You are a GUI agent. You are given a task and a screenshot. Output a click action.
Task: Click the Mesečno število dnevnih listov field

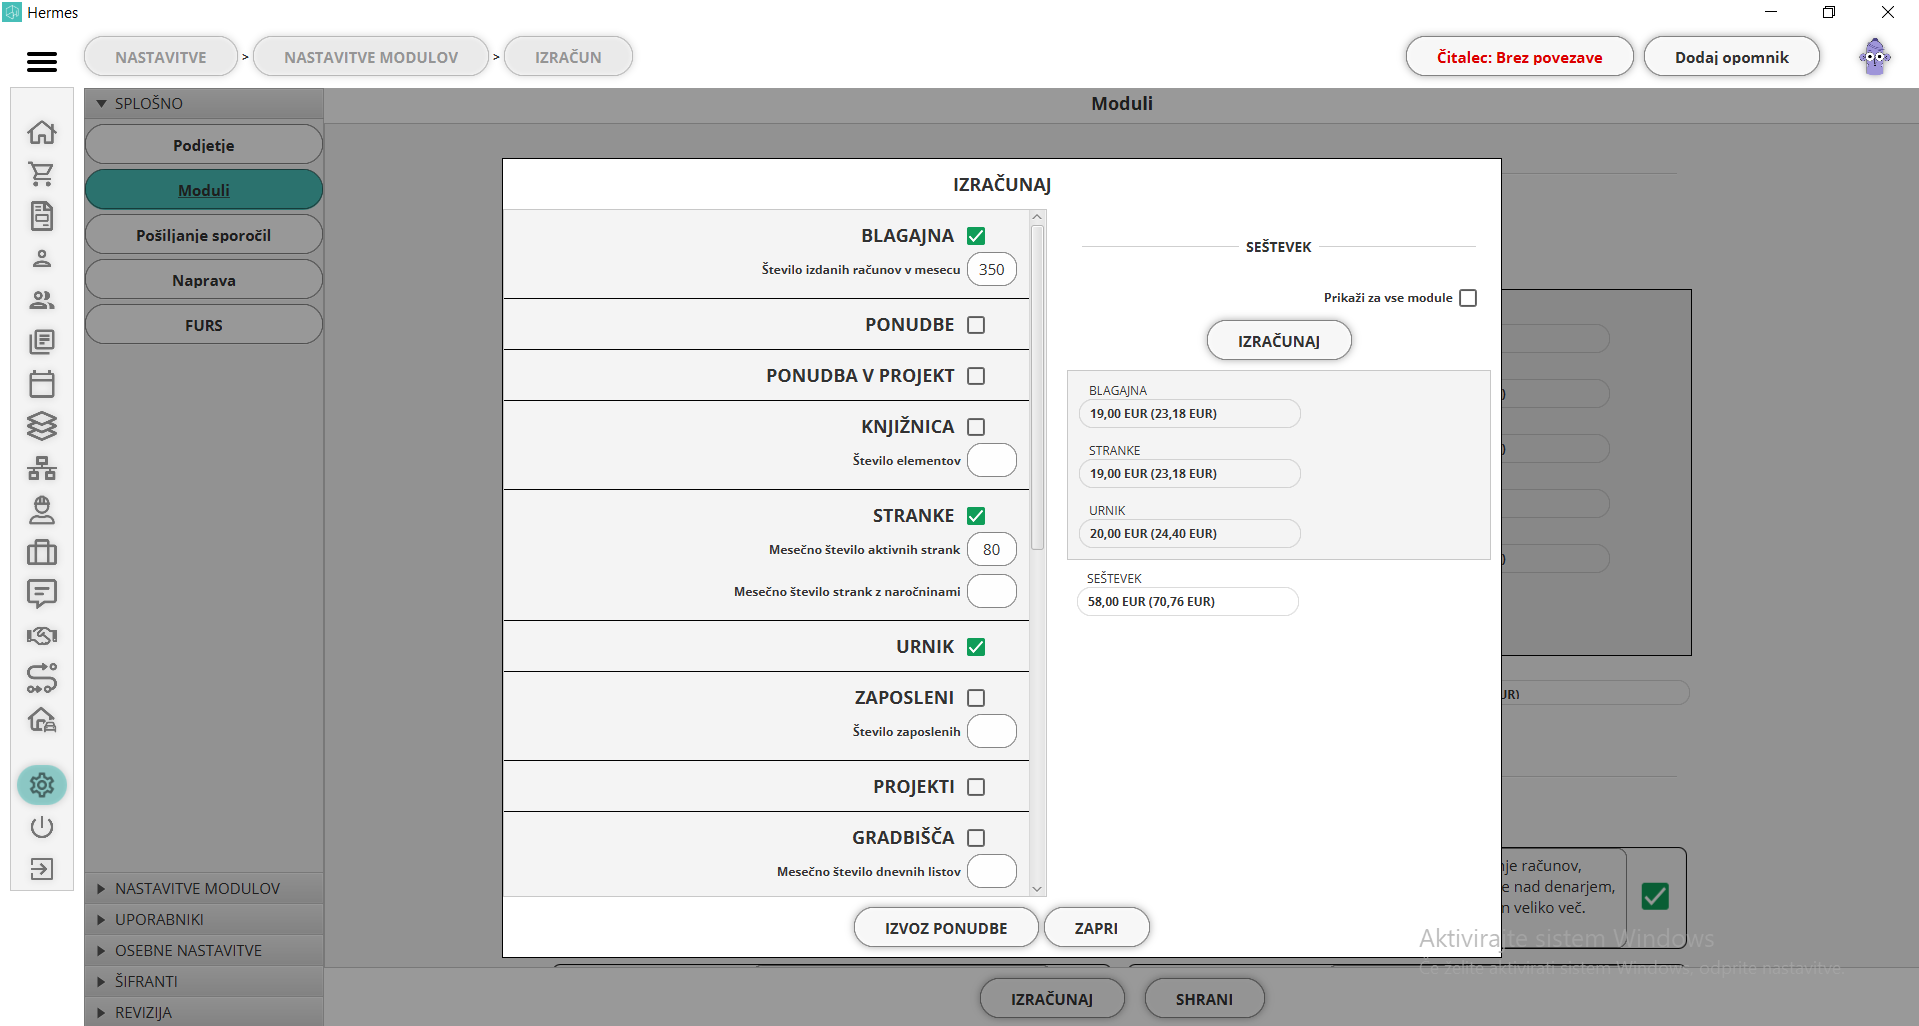pos(992,872)
